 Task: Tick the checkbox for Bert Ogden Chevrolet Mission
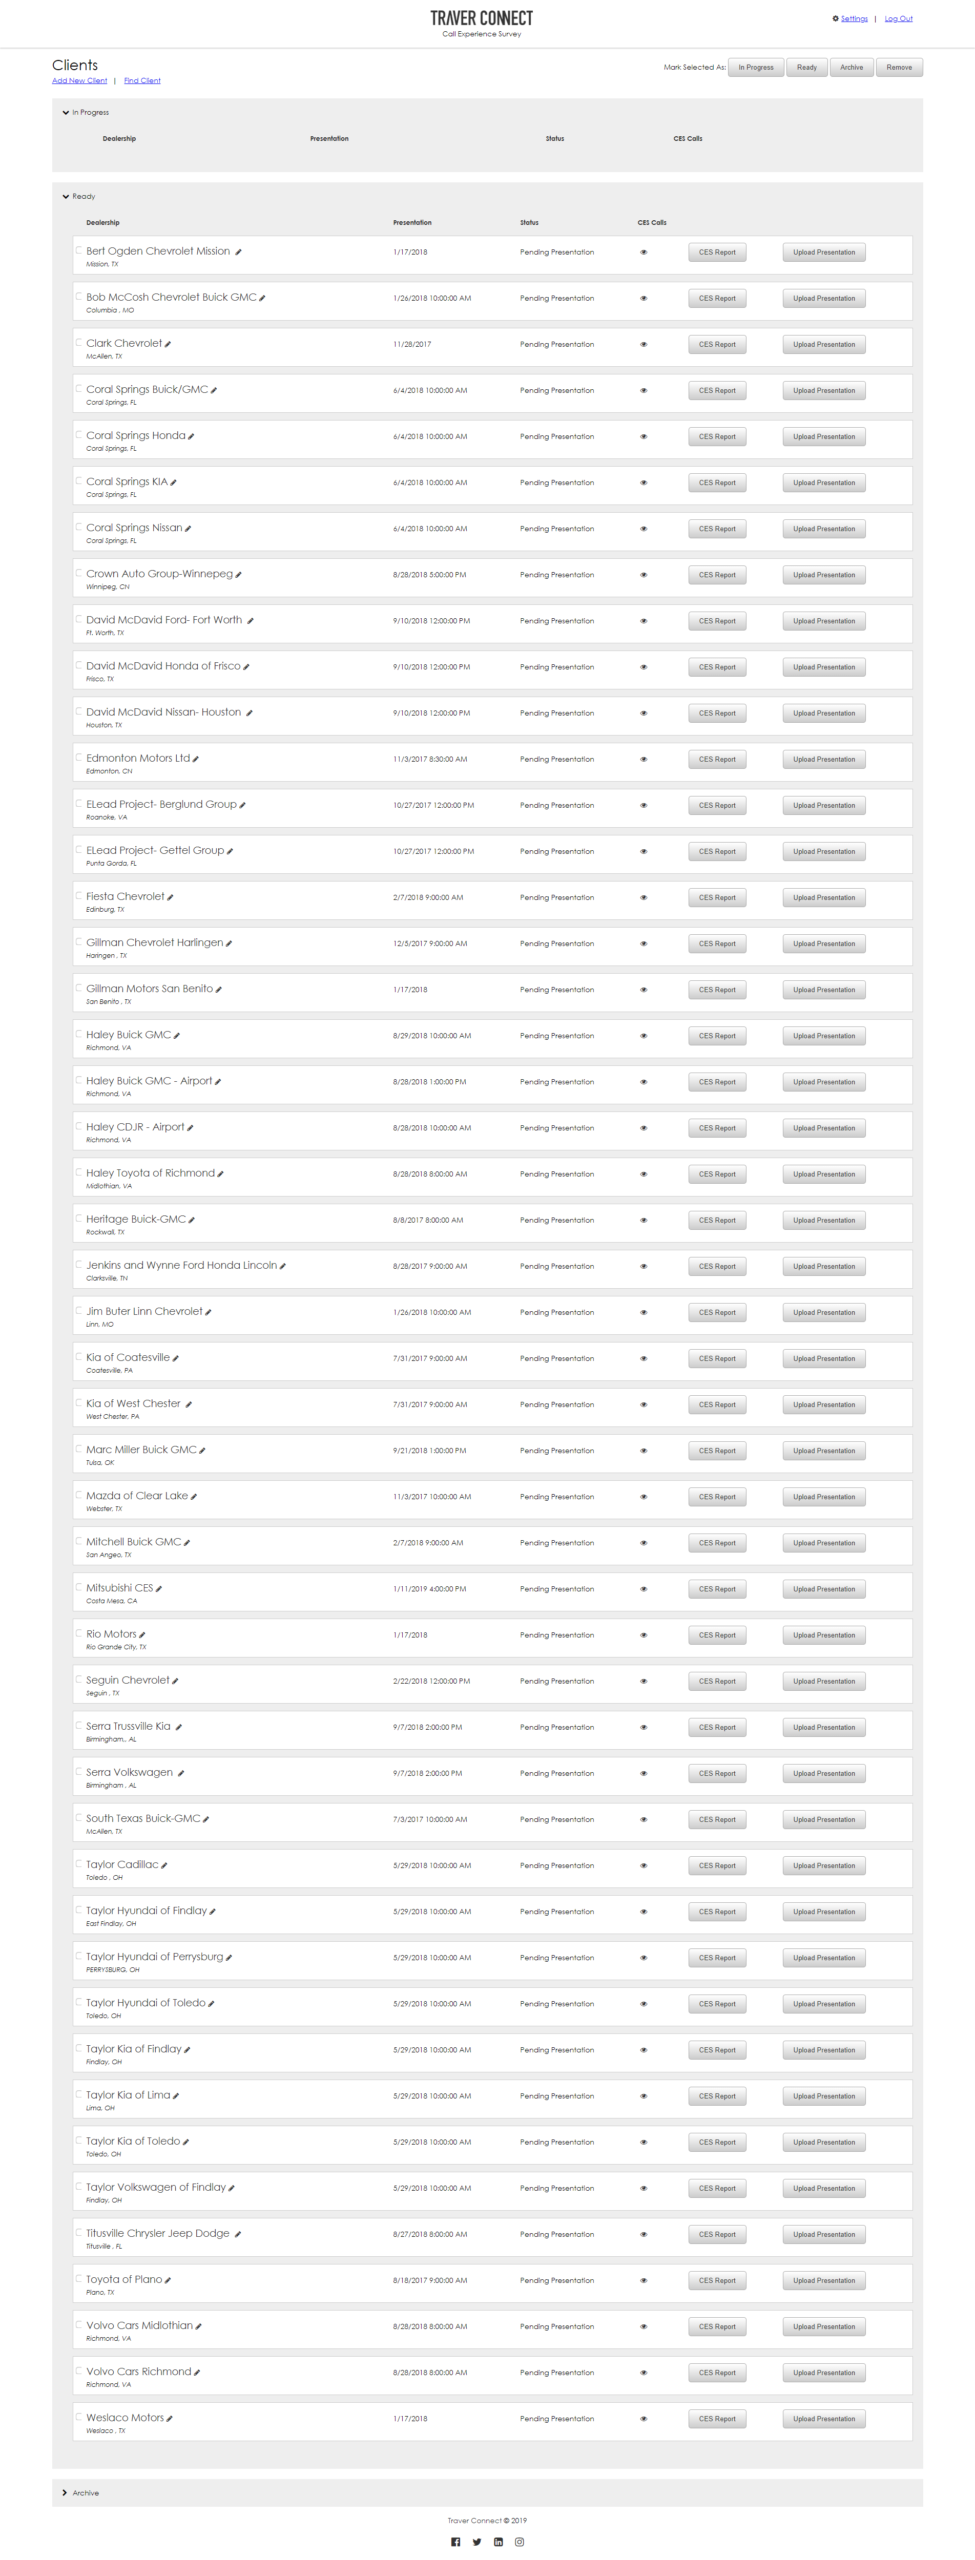coord(78,249)
